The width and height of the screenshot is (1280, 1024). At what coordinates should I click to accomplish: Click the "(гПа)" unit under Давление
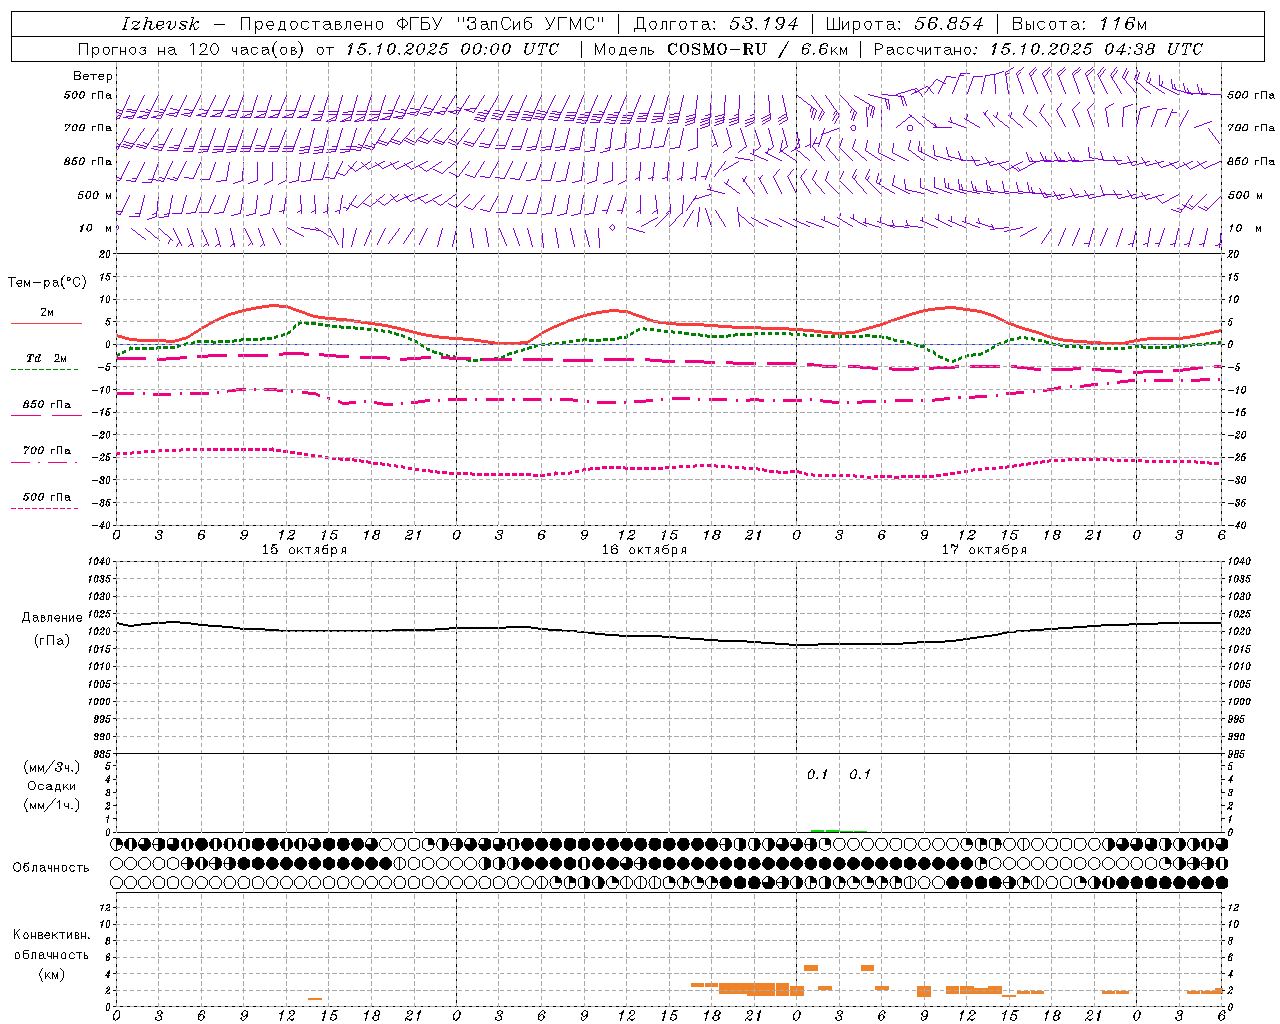52,640
